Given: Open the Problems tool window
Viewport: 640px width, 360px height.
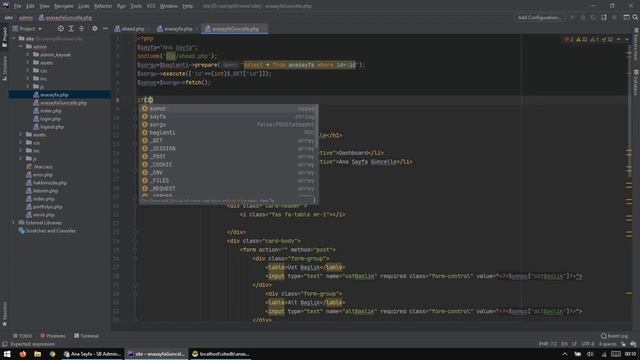Looking at the screenshot, I should [53, 336].
